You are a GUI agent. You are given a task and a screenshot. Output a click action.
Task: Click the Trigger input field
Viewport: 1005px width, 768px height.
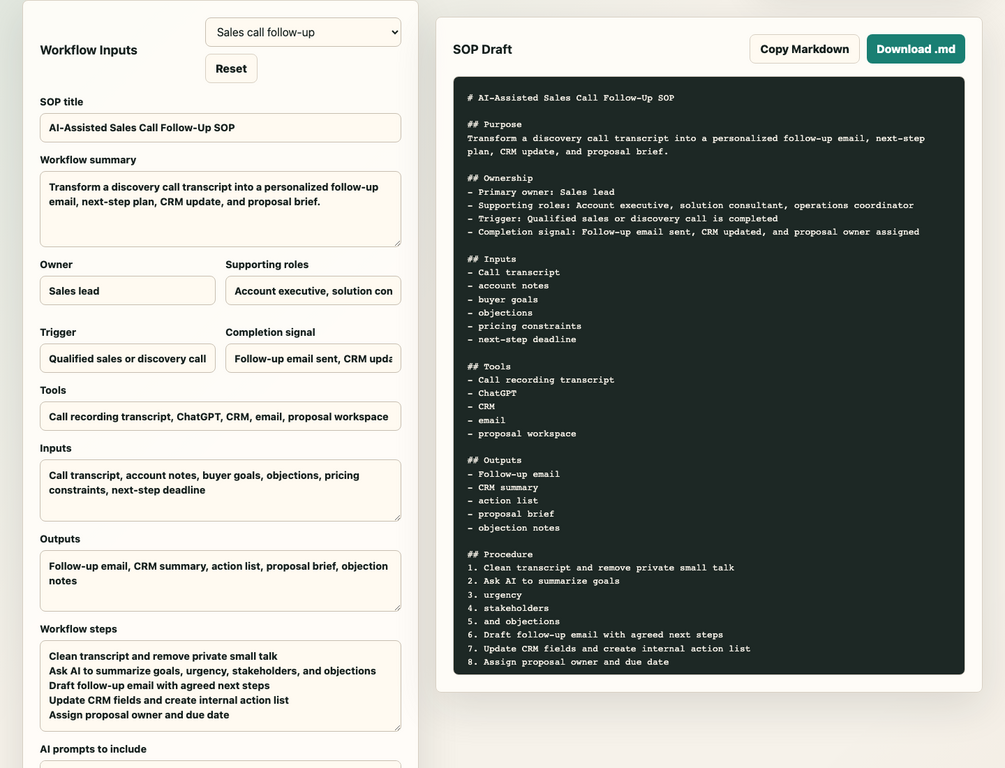pyautogui.click(x=128, y=358)
